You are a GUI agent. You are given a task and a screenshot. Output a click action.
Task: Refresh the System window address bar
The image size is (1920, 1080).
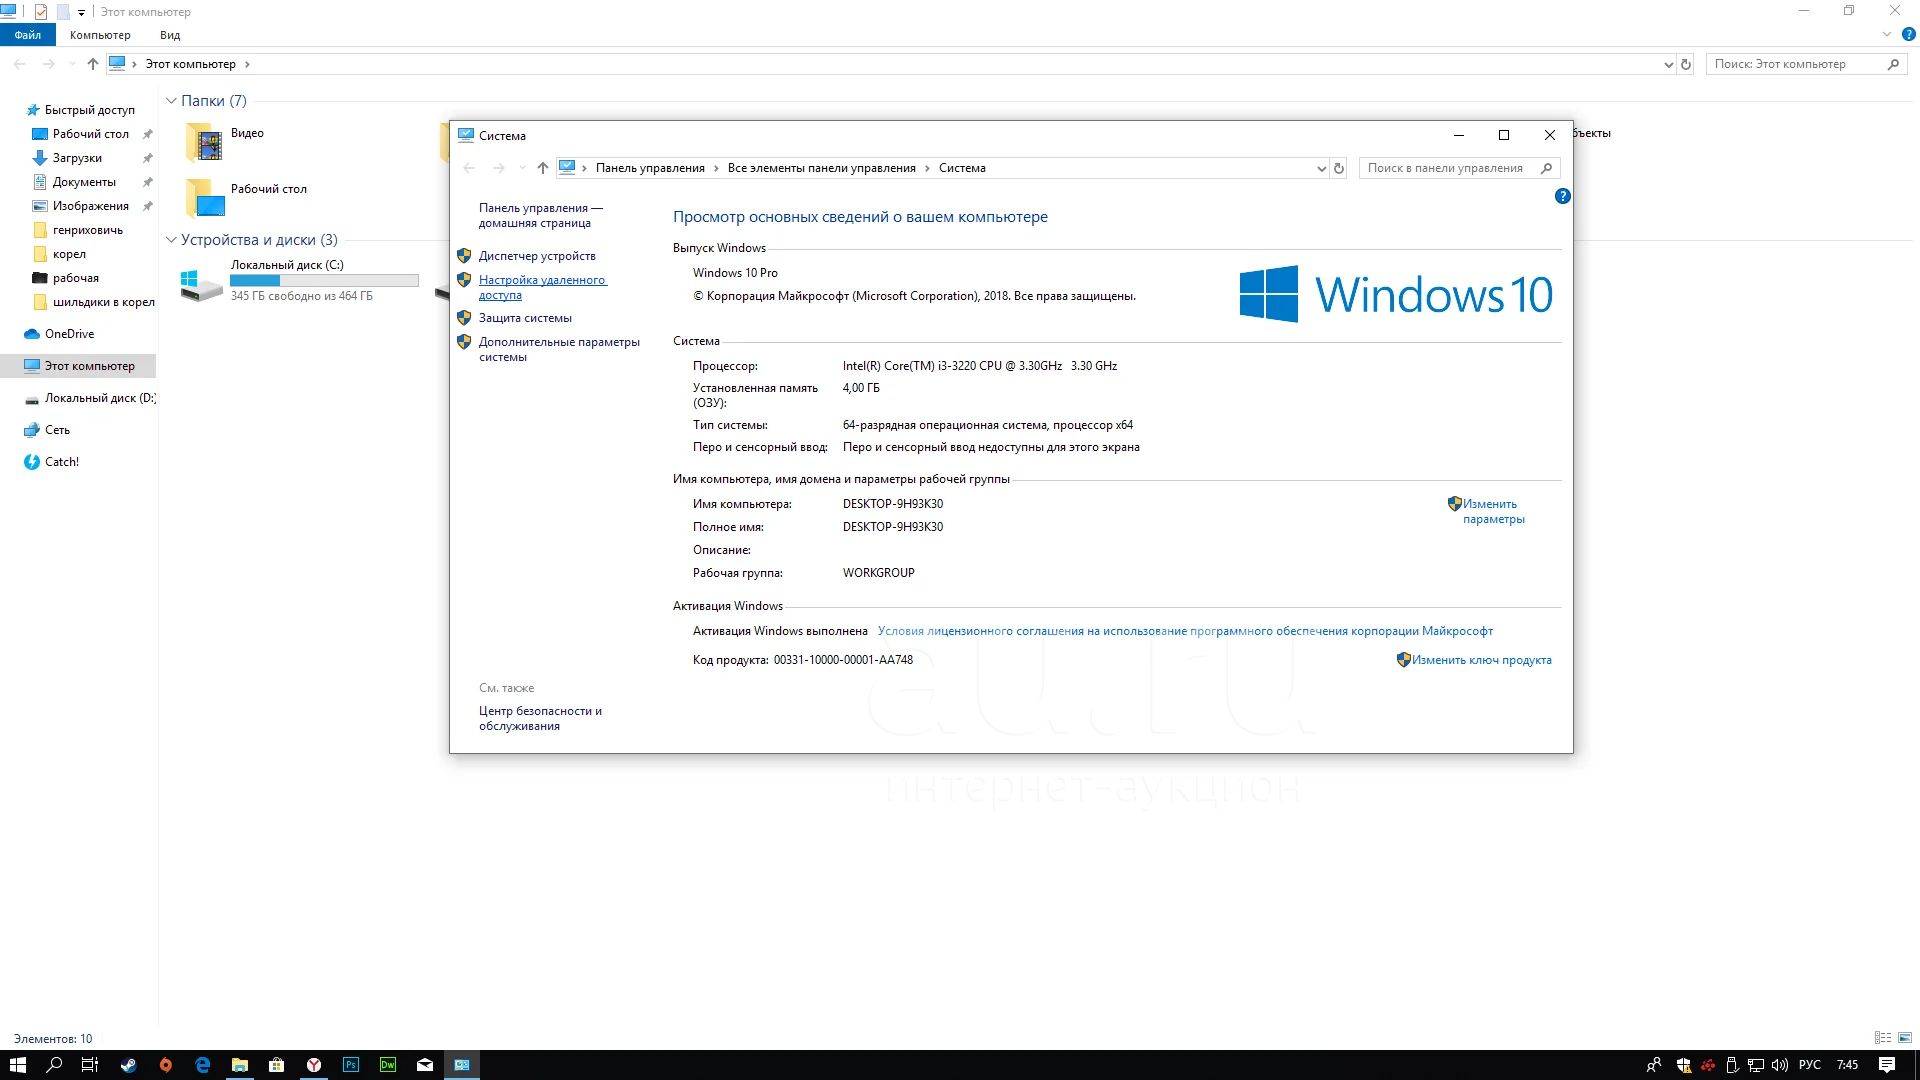click(x=1339, y=168)
